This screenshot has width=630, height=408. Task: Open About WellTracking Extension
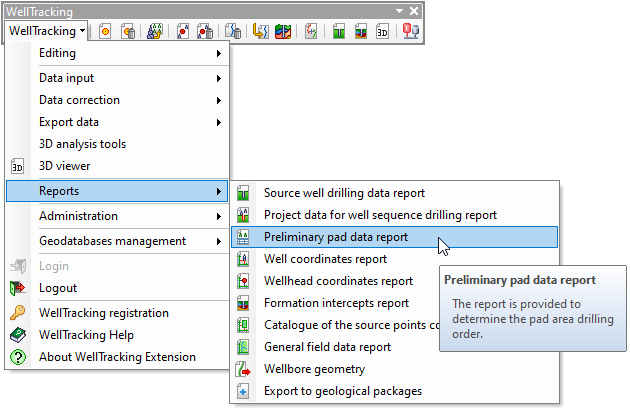pyautogui.click(x=117, y=357)
